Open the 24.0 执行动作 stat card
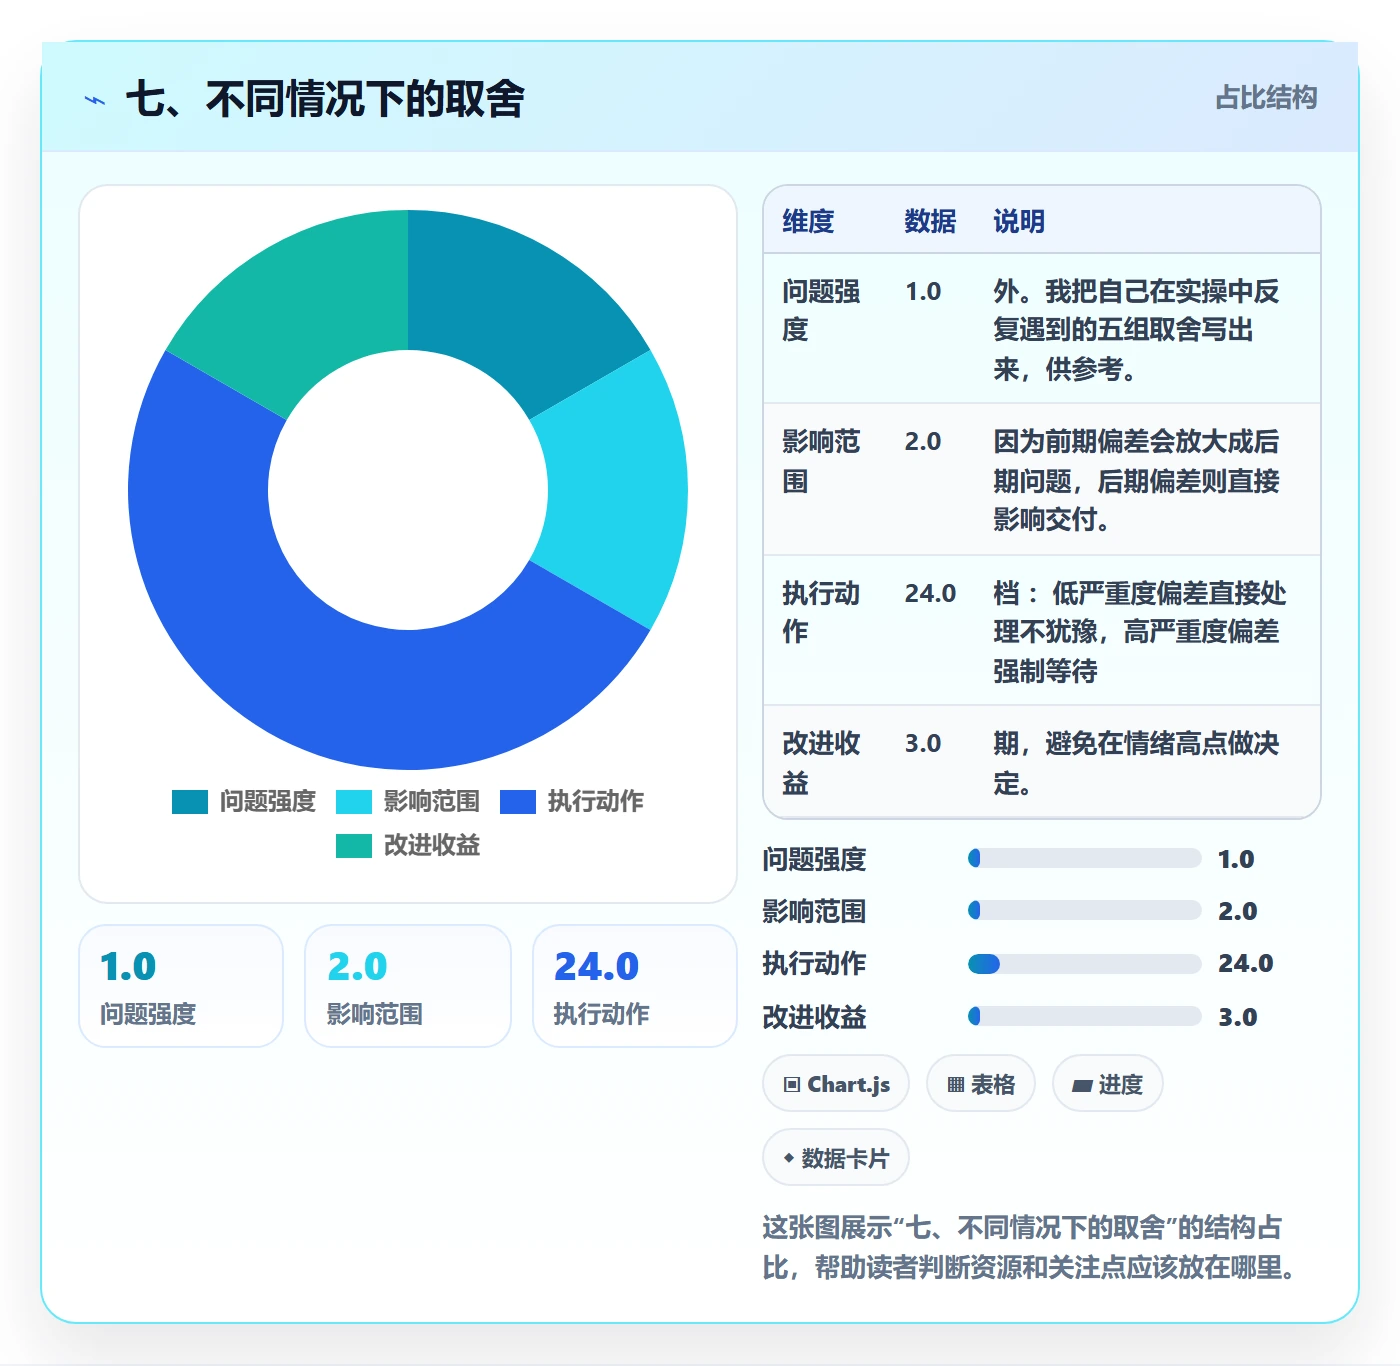Image resolution: width=1400 pixels, height=1366 pixels. coord(635,986)
